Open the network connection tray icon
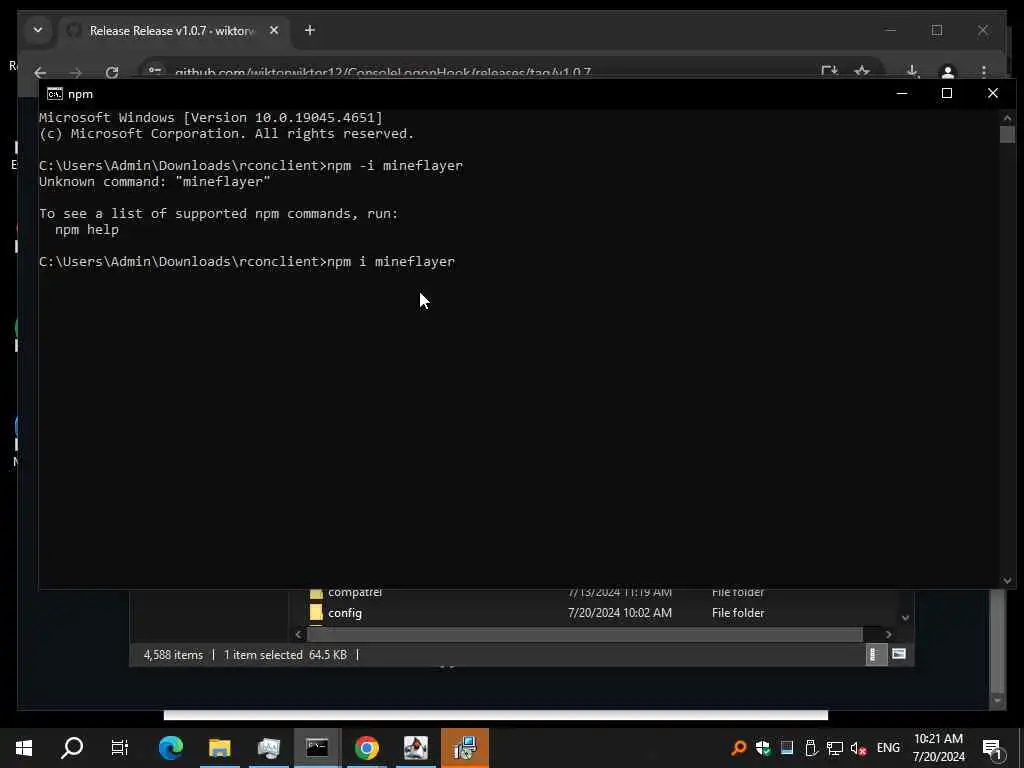 point(835,748)
